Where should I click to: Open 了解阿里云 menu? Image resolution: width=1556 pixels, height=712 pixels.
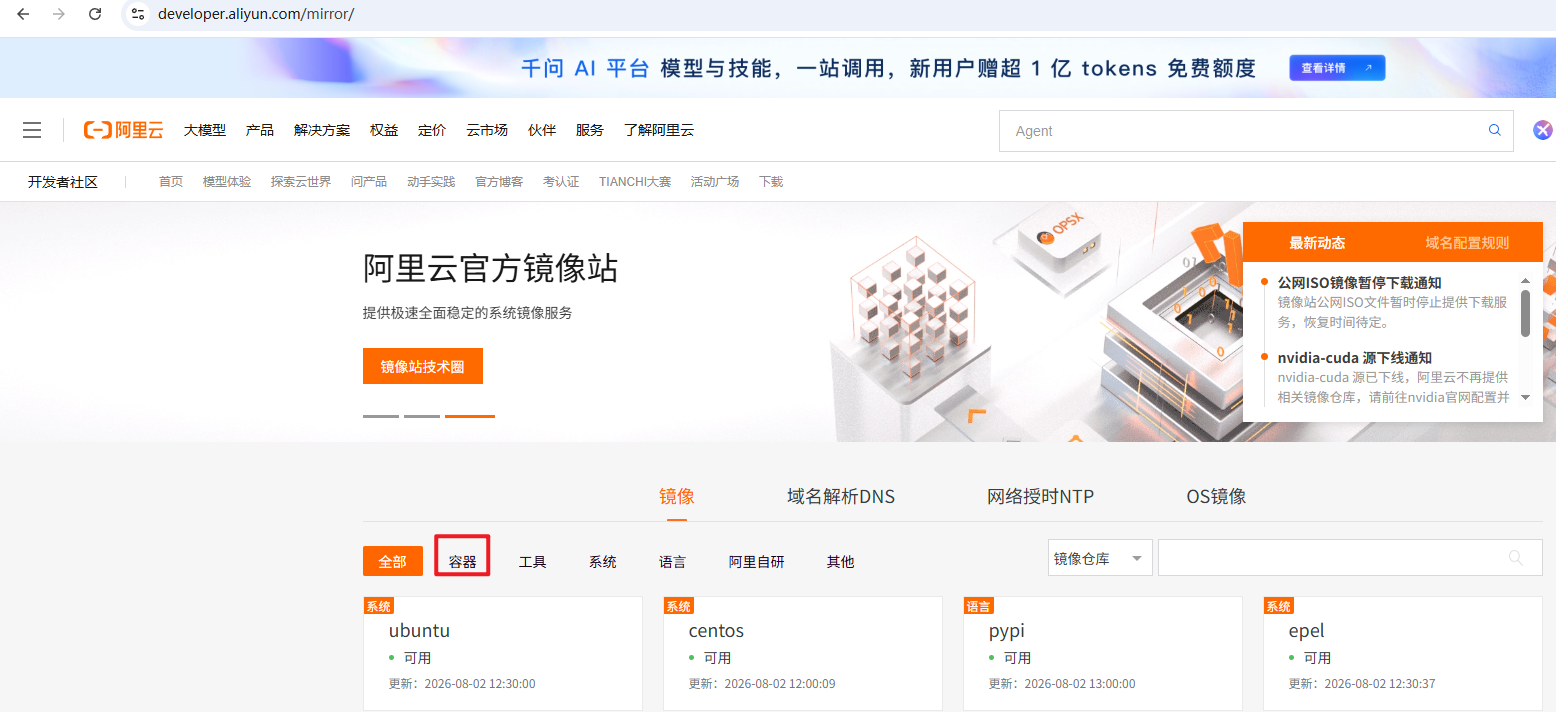[x=659, y=130]
